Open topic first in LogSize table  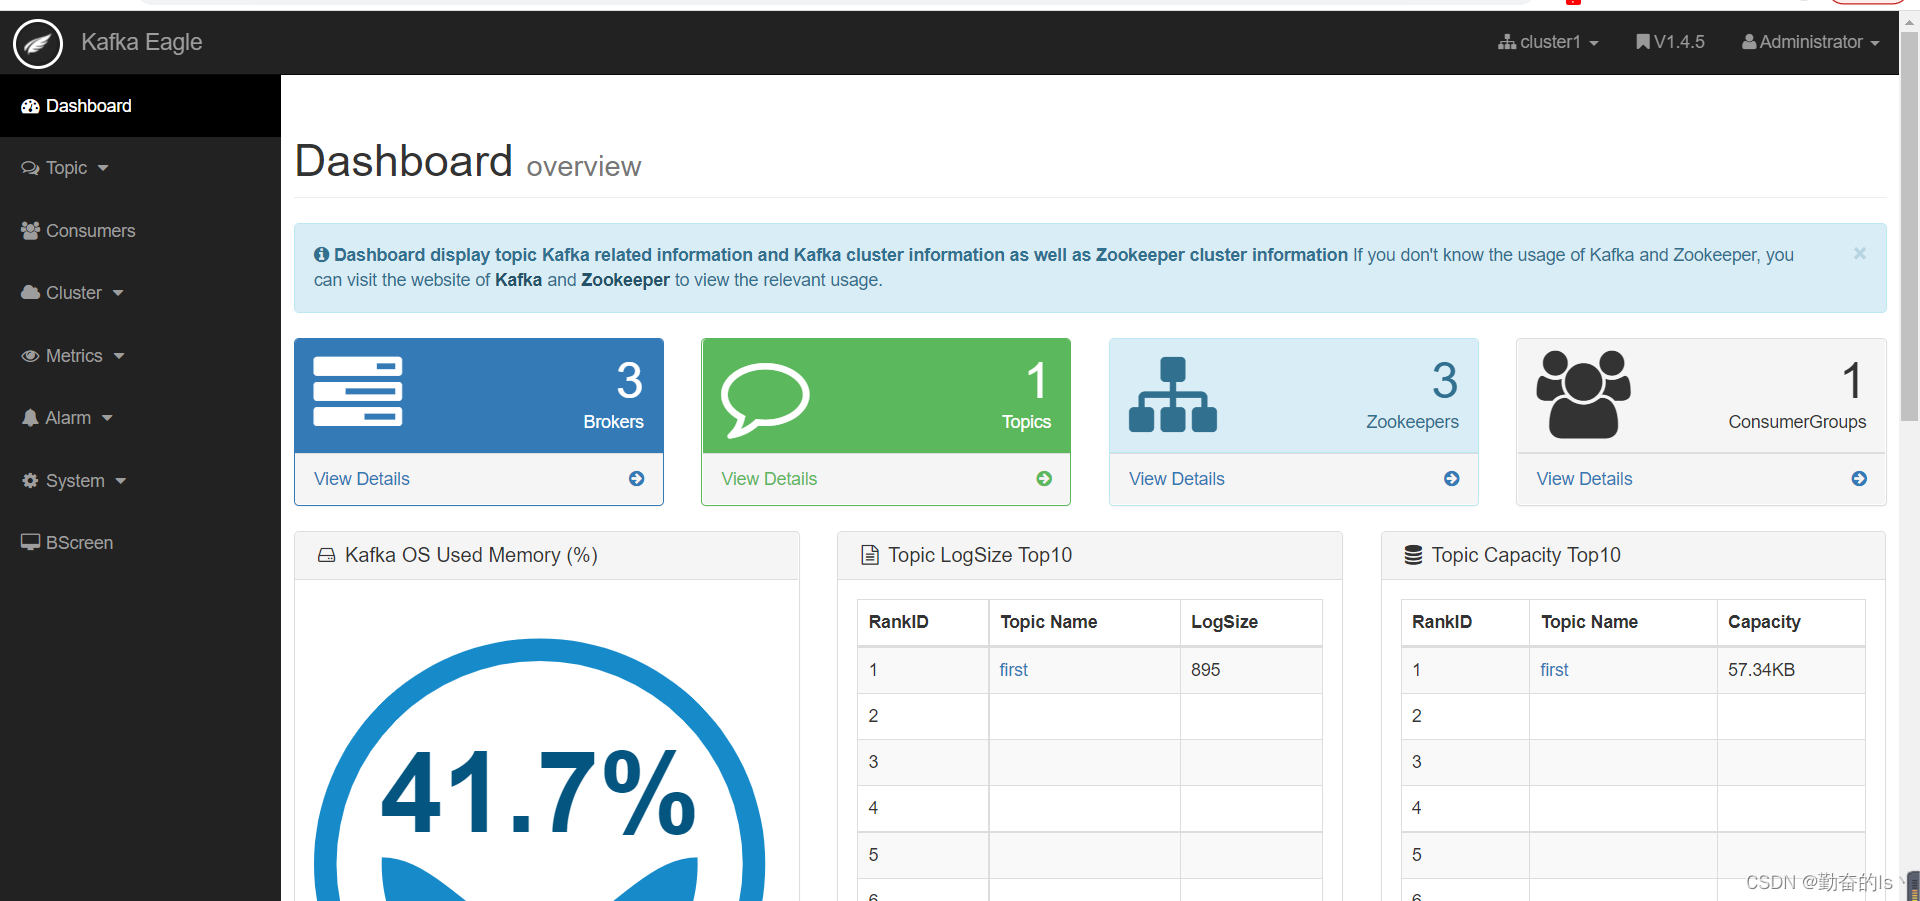click(x=1013, y=670)
